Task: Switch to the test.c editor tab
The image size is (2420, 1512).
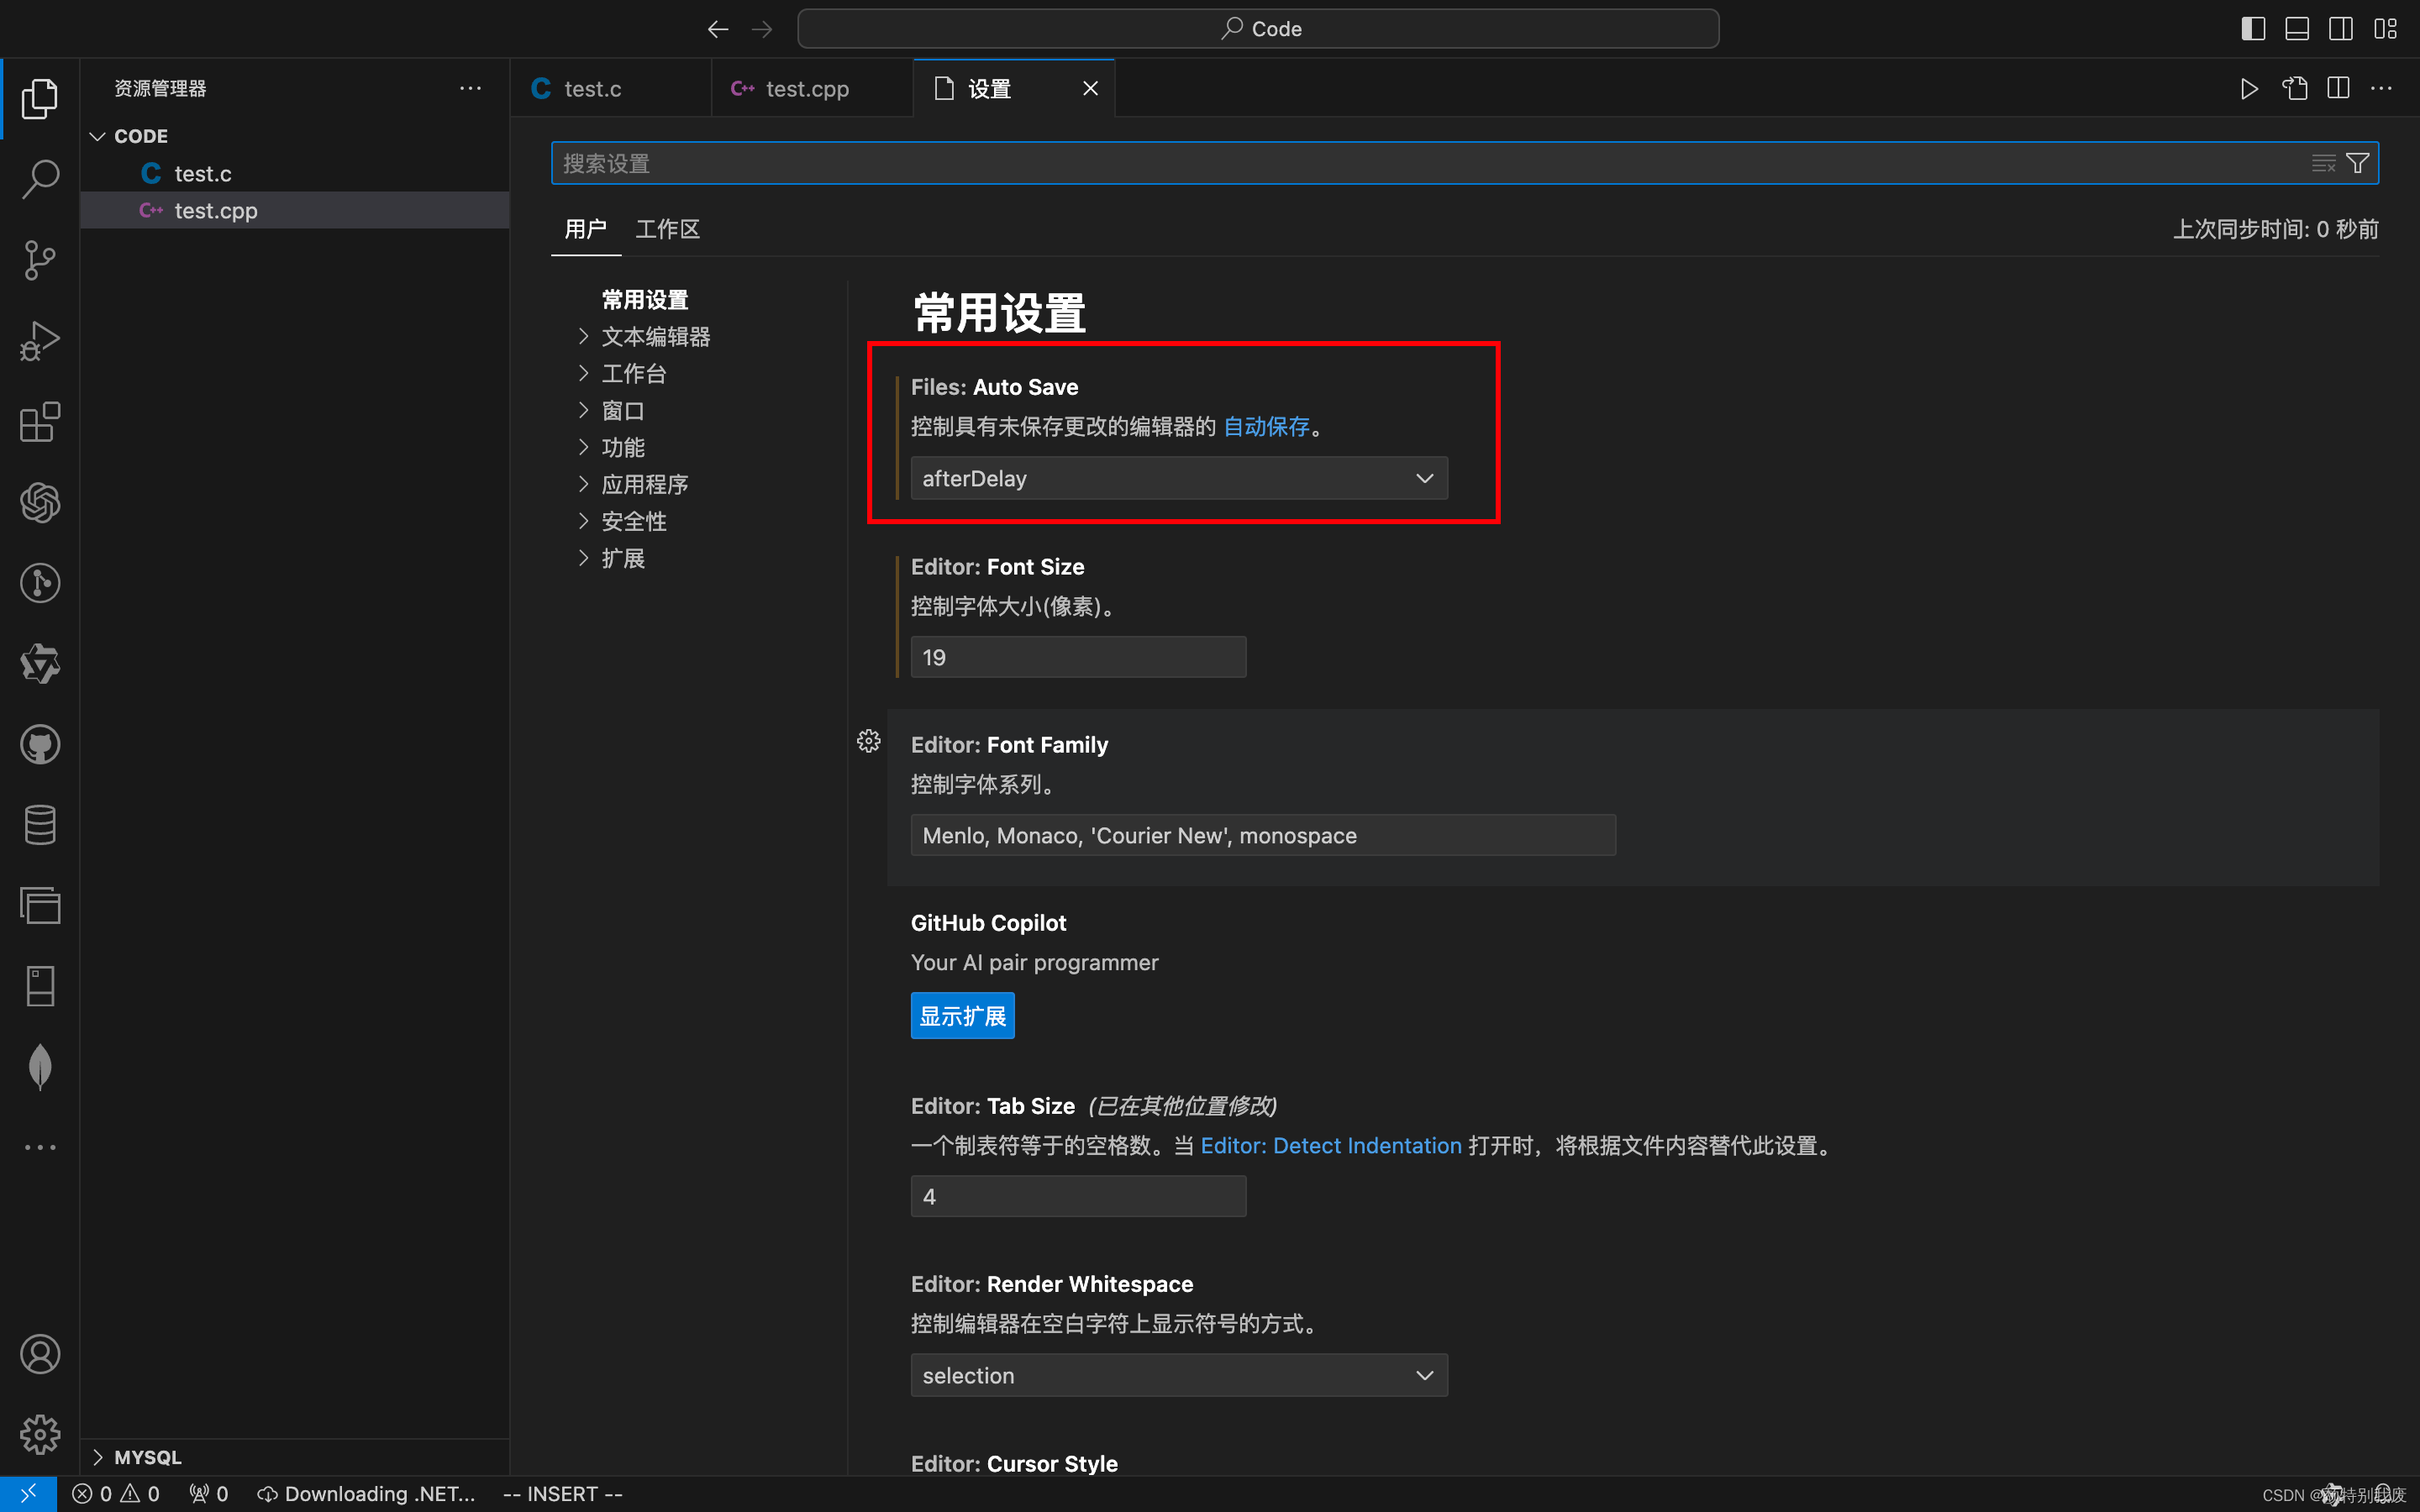Action: click(611, 89)
